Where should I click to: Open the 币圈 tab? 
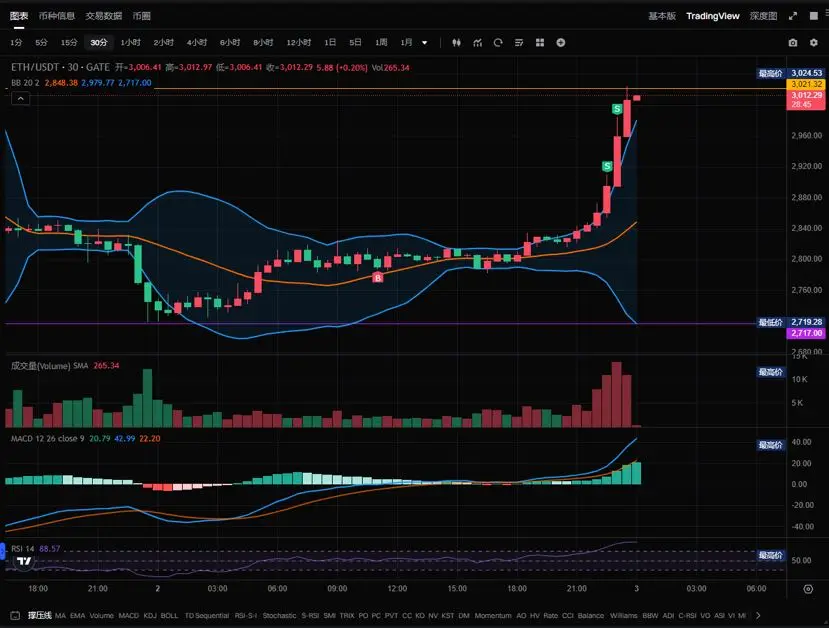[x=141, y=16]
